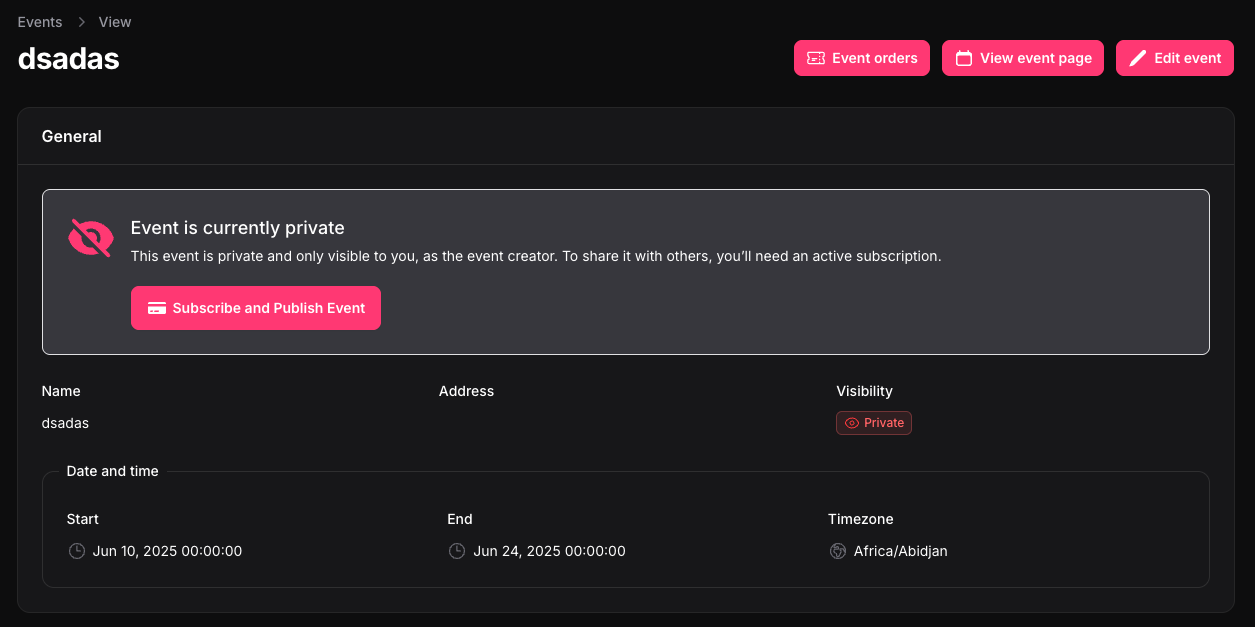Screen dimensions: 1255x627
Task: Click the clock icon beside the End date
Action: (457, 551)
